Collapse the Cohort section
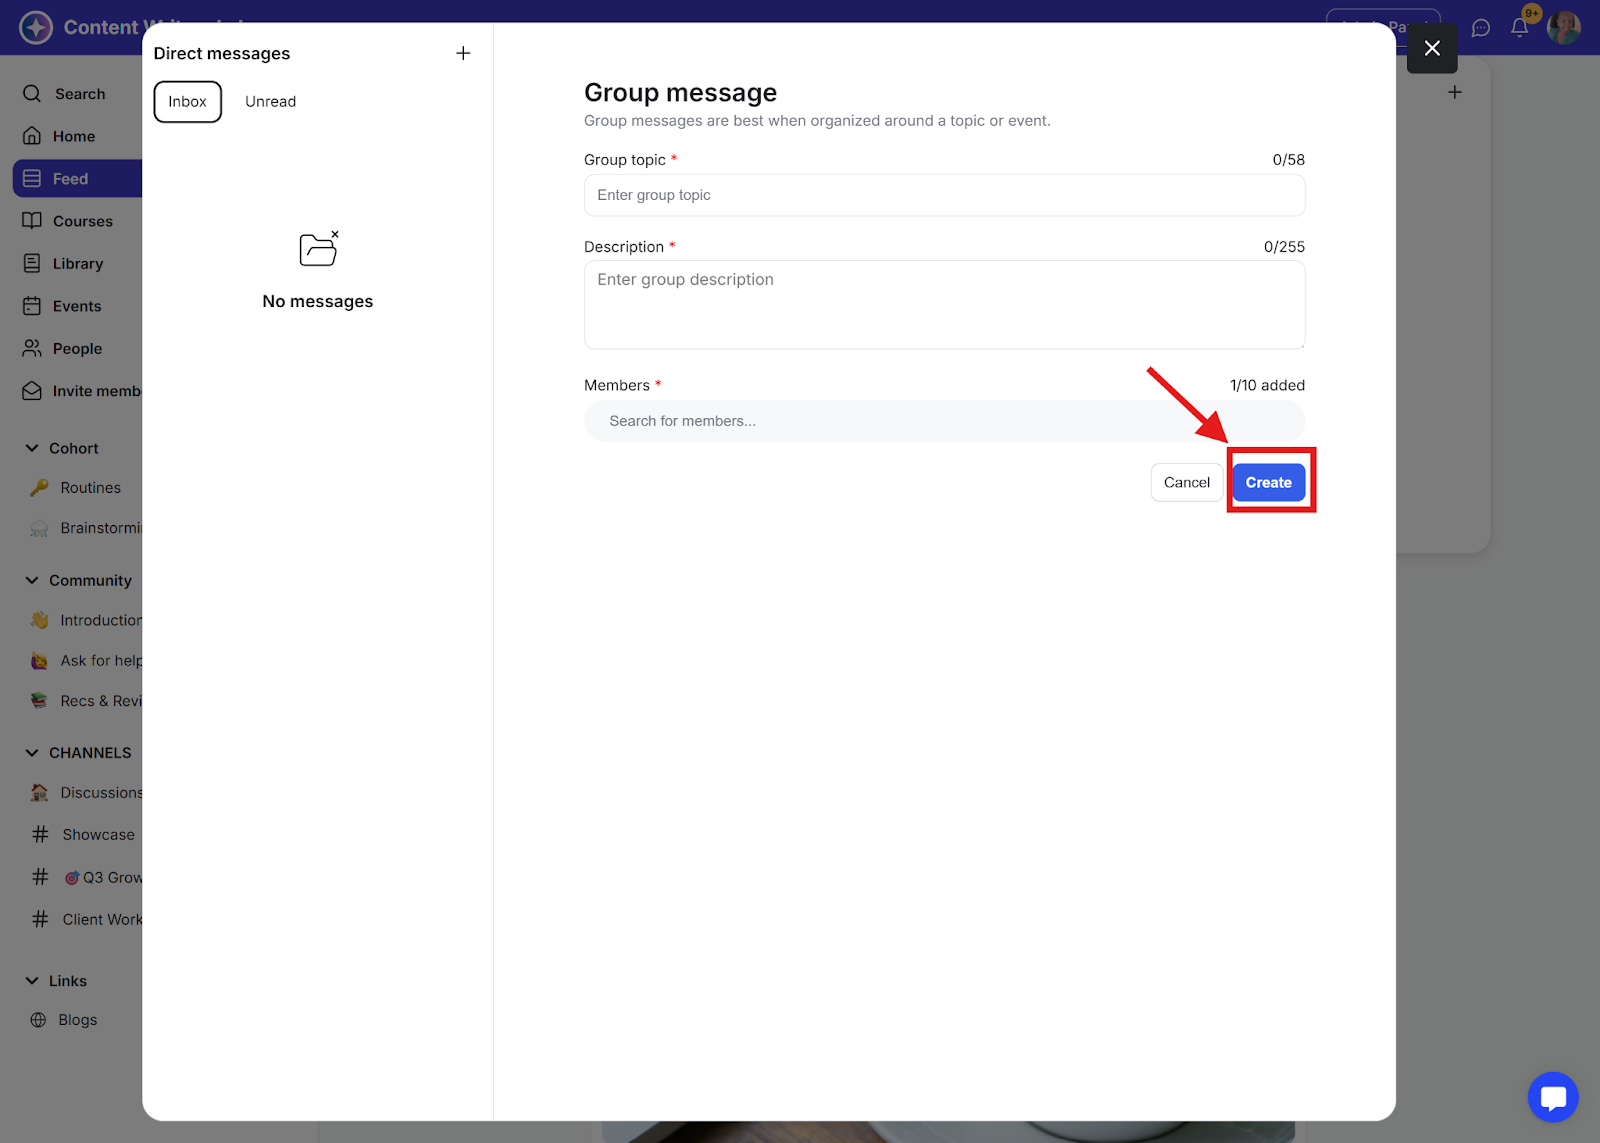Image resolution: width=1600 pixels, height=1143 pixels. tap(32, 449)
